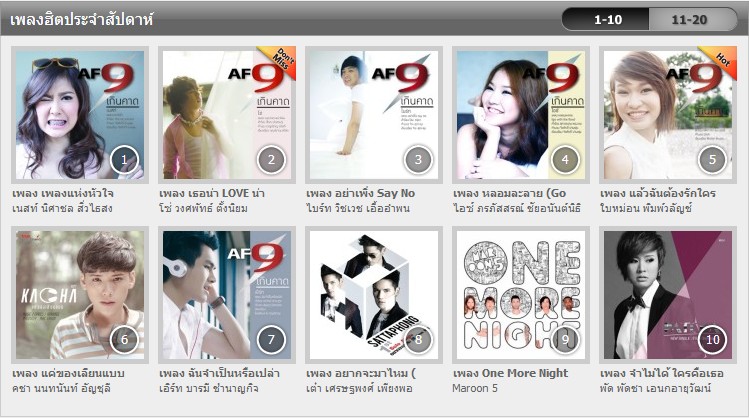Open the Kacha album cover ranked 6
This screenshot has height=418, width=749.
(80, 295)
